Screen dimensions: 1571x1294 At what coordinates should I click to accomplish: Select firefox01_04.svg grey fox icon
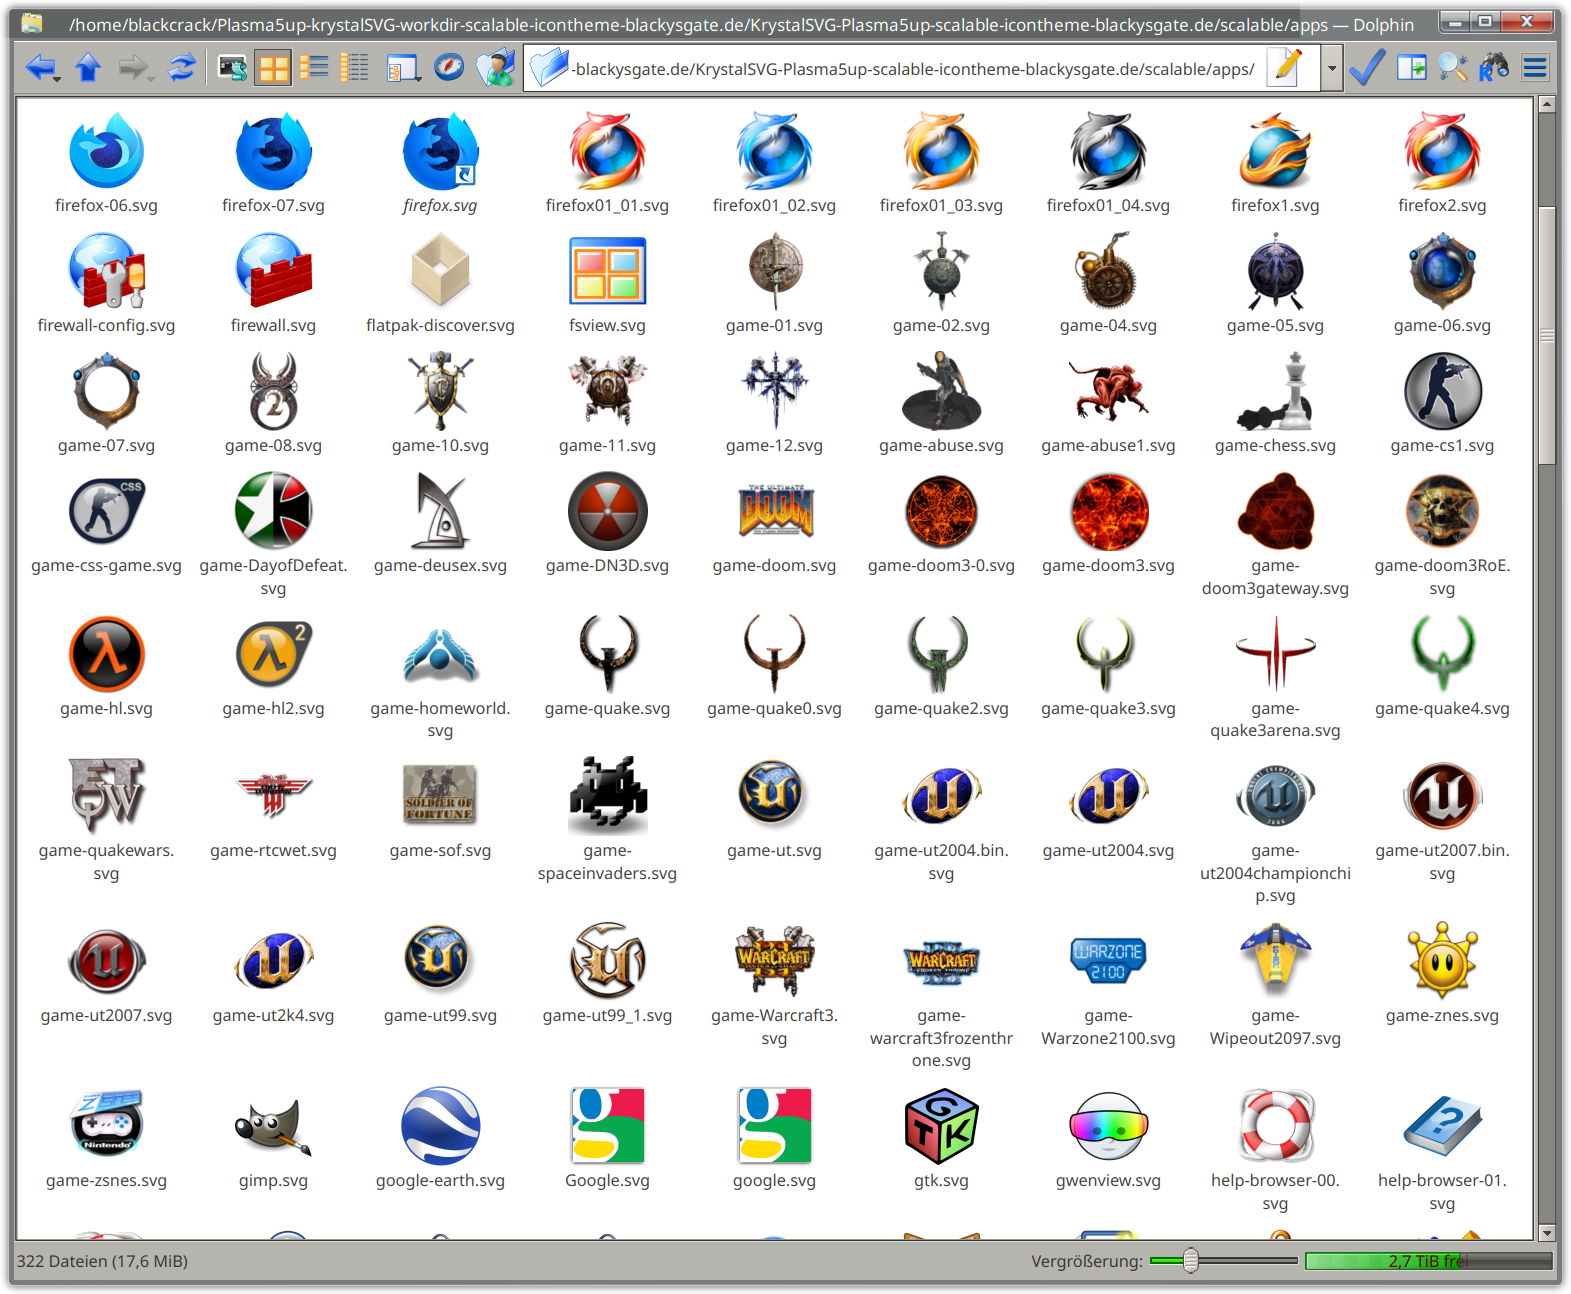pyautogui.click(x=1108, y=152)
